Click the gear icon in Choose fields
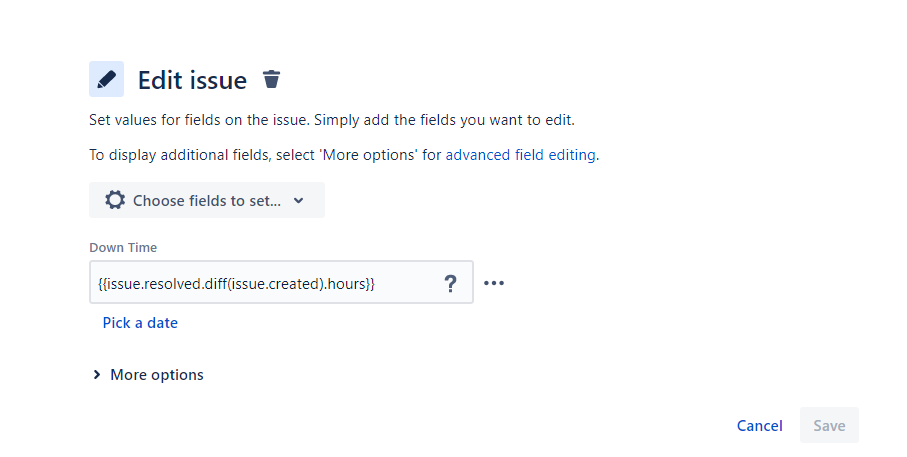Viewport: 907px width, 457px height. coord(115,200)
